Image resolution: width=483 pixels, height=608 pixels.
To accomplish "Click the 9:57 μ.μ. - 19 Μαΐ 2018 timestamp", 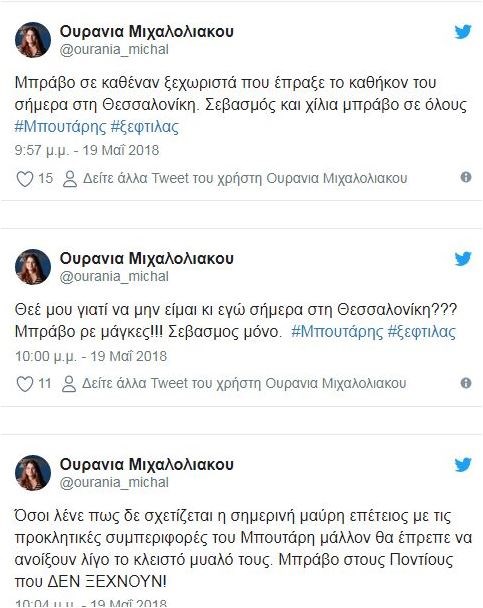I will tap(87, 150).
